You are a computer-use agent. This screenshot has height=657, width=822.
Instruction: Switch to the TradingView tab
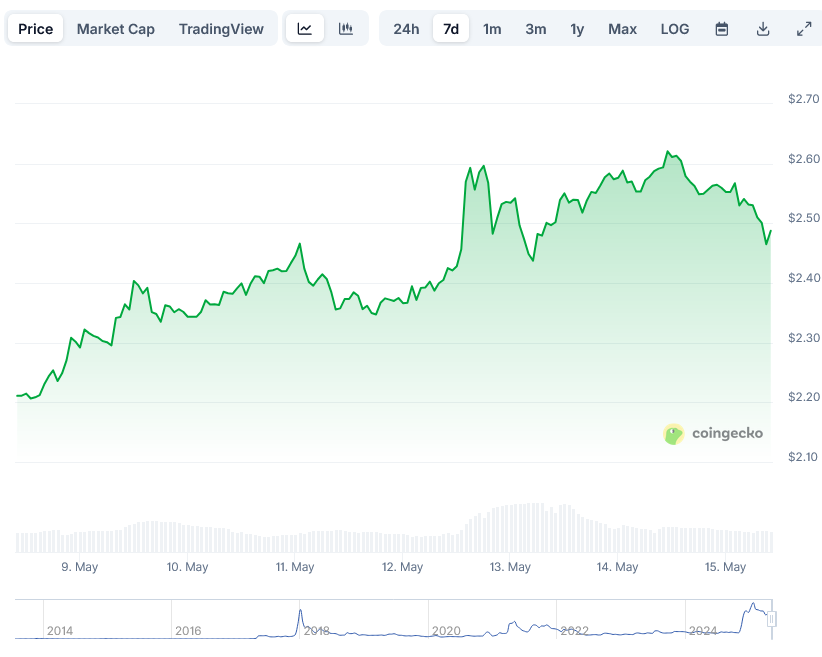pos(221,28)
